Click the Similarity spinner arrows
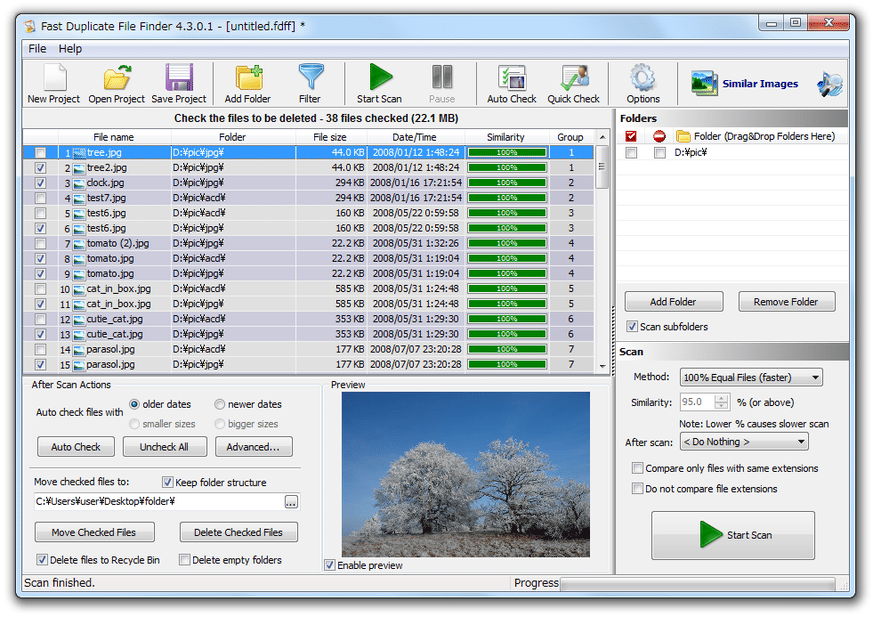Viewport: 873px width, 617px height. 722,401
